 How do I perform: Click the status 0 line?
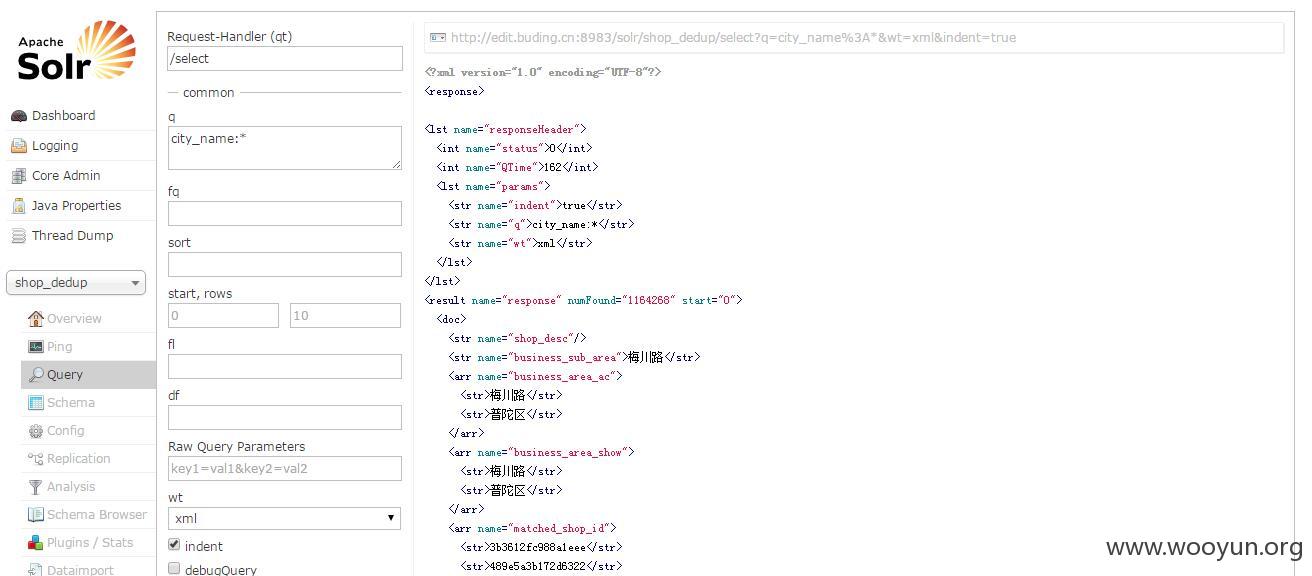514,148
